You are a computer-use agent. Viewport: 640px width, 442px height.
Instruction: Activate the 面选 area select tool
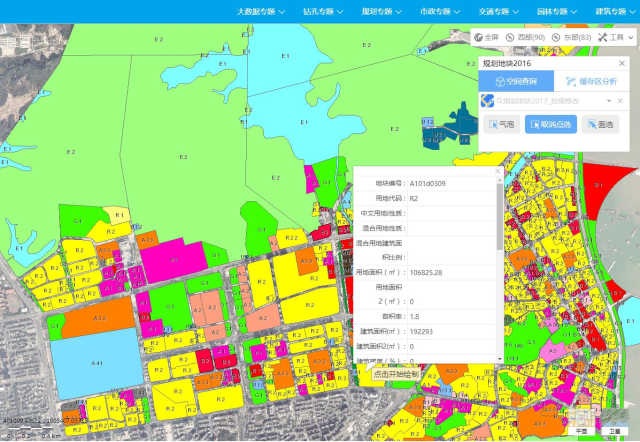(598, 125)
